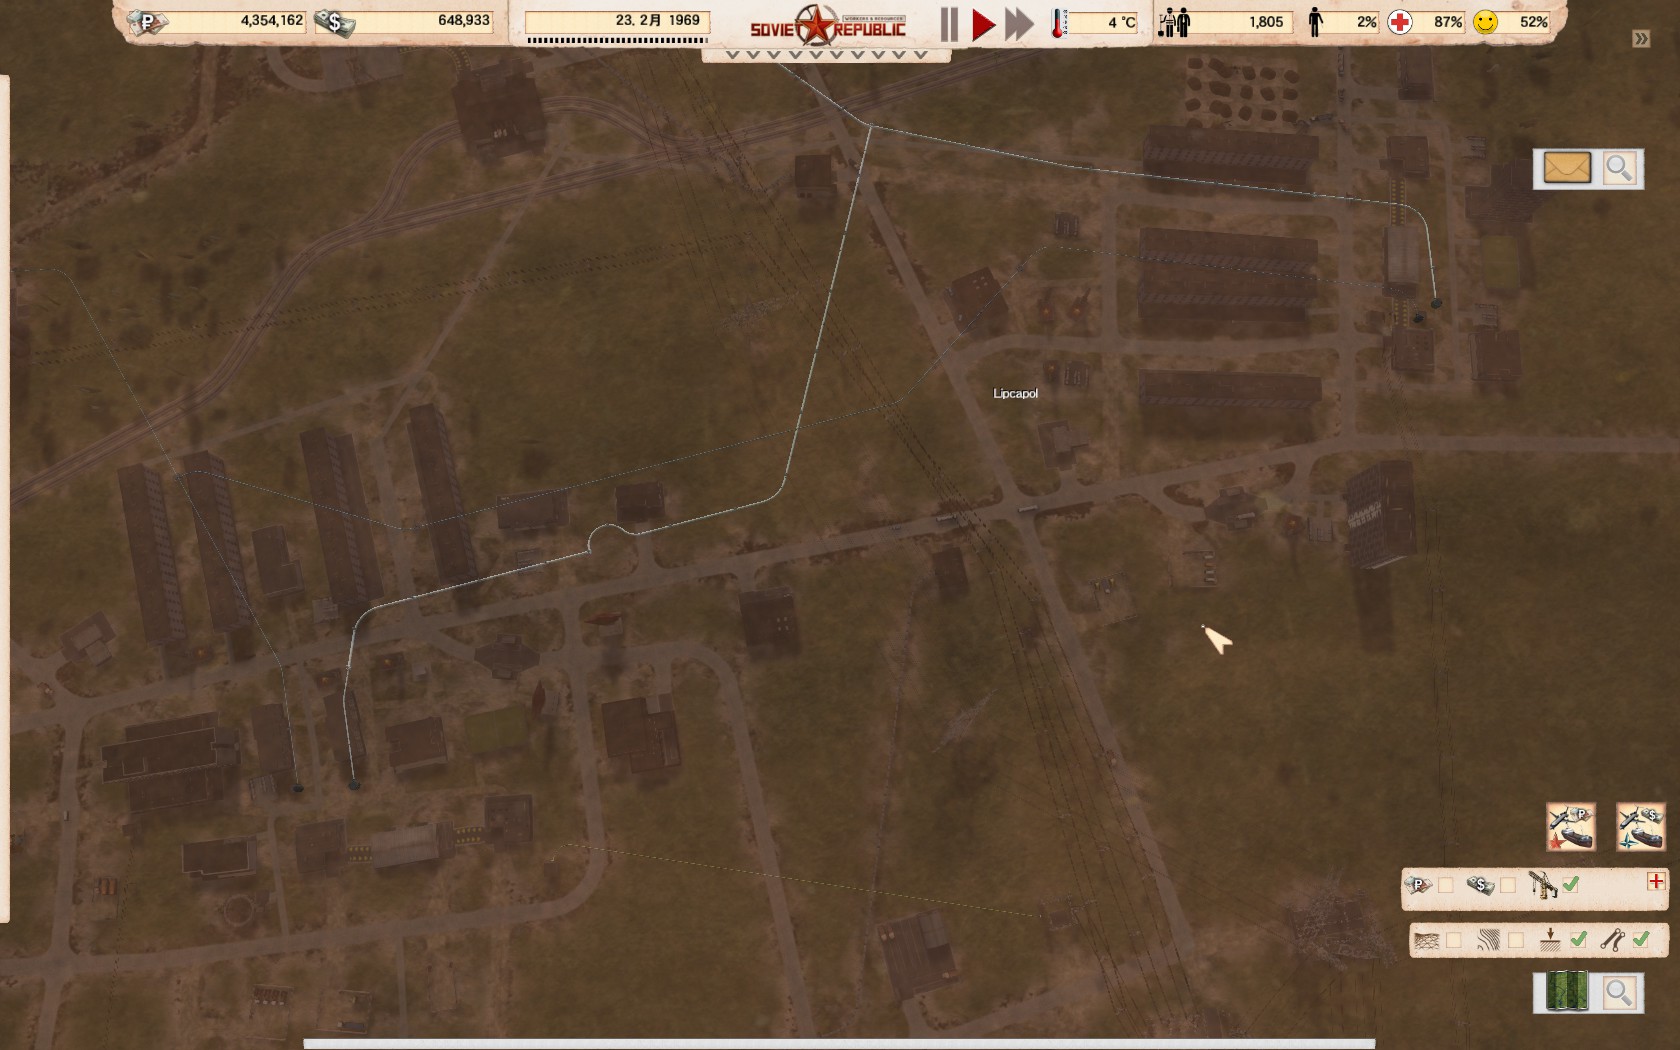Expand the top bar chevron drawer

pyautogui.click(x=826, y=55)
